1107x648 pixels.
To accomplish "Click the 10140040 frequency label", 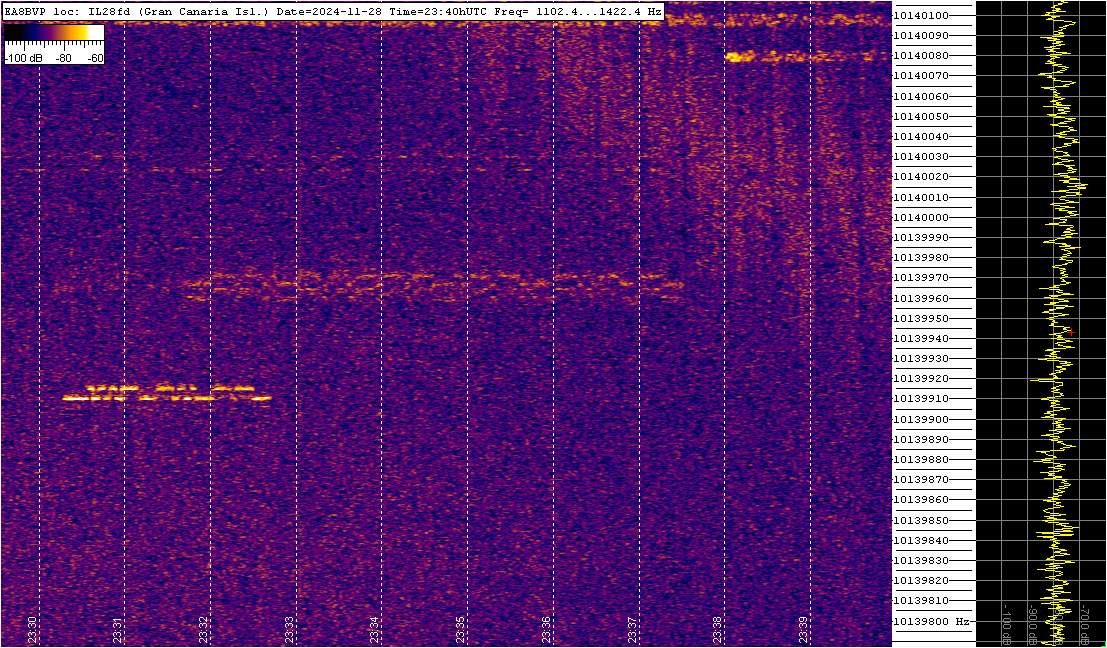I will (920, 137).
